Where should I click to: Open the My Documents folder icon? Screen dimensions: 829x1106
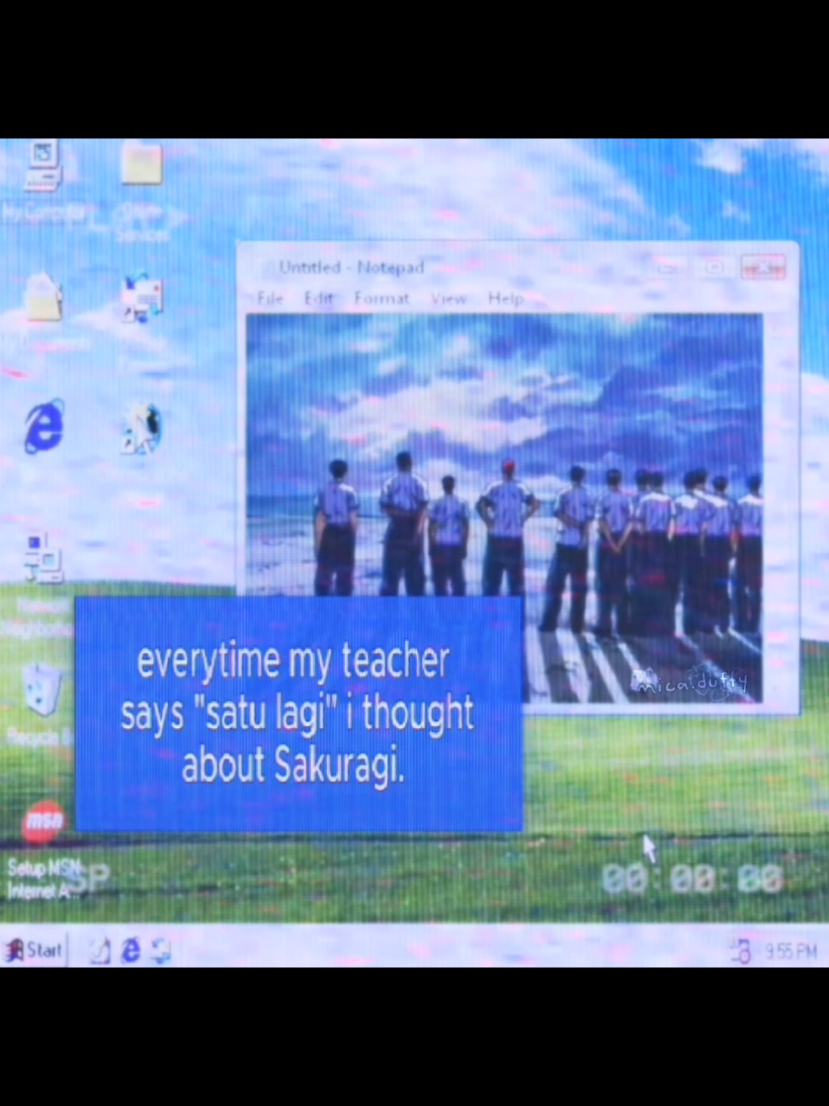pos(44,300)
